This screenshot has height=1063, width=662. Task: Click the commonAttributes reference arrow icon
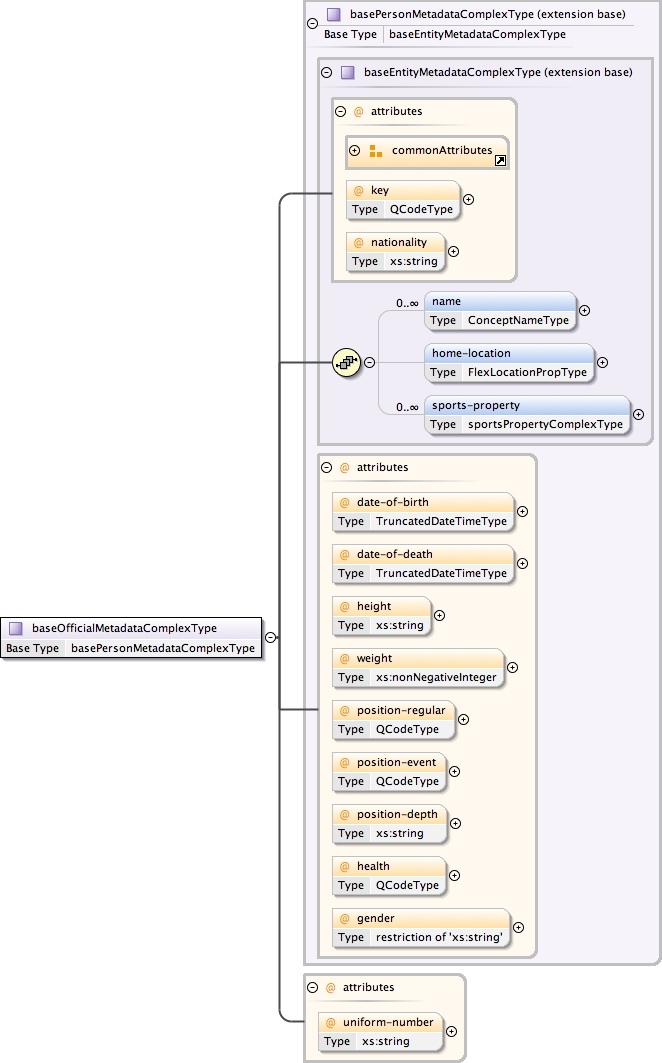pyautogui.click(x=500, y=160)
